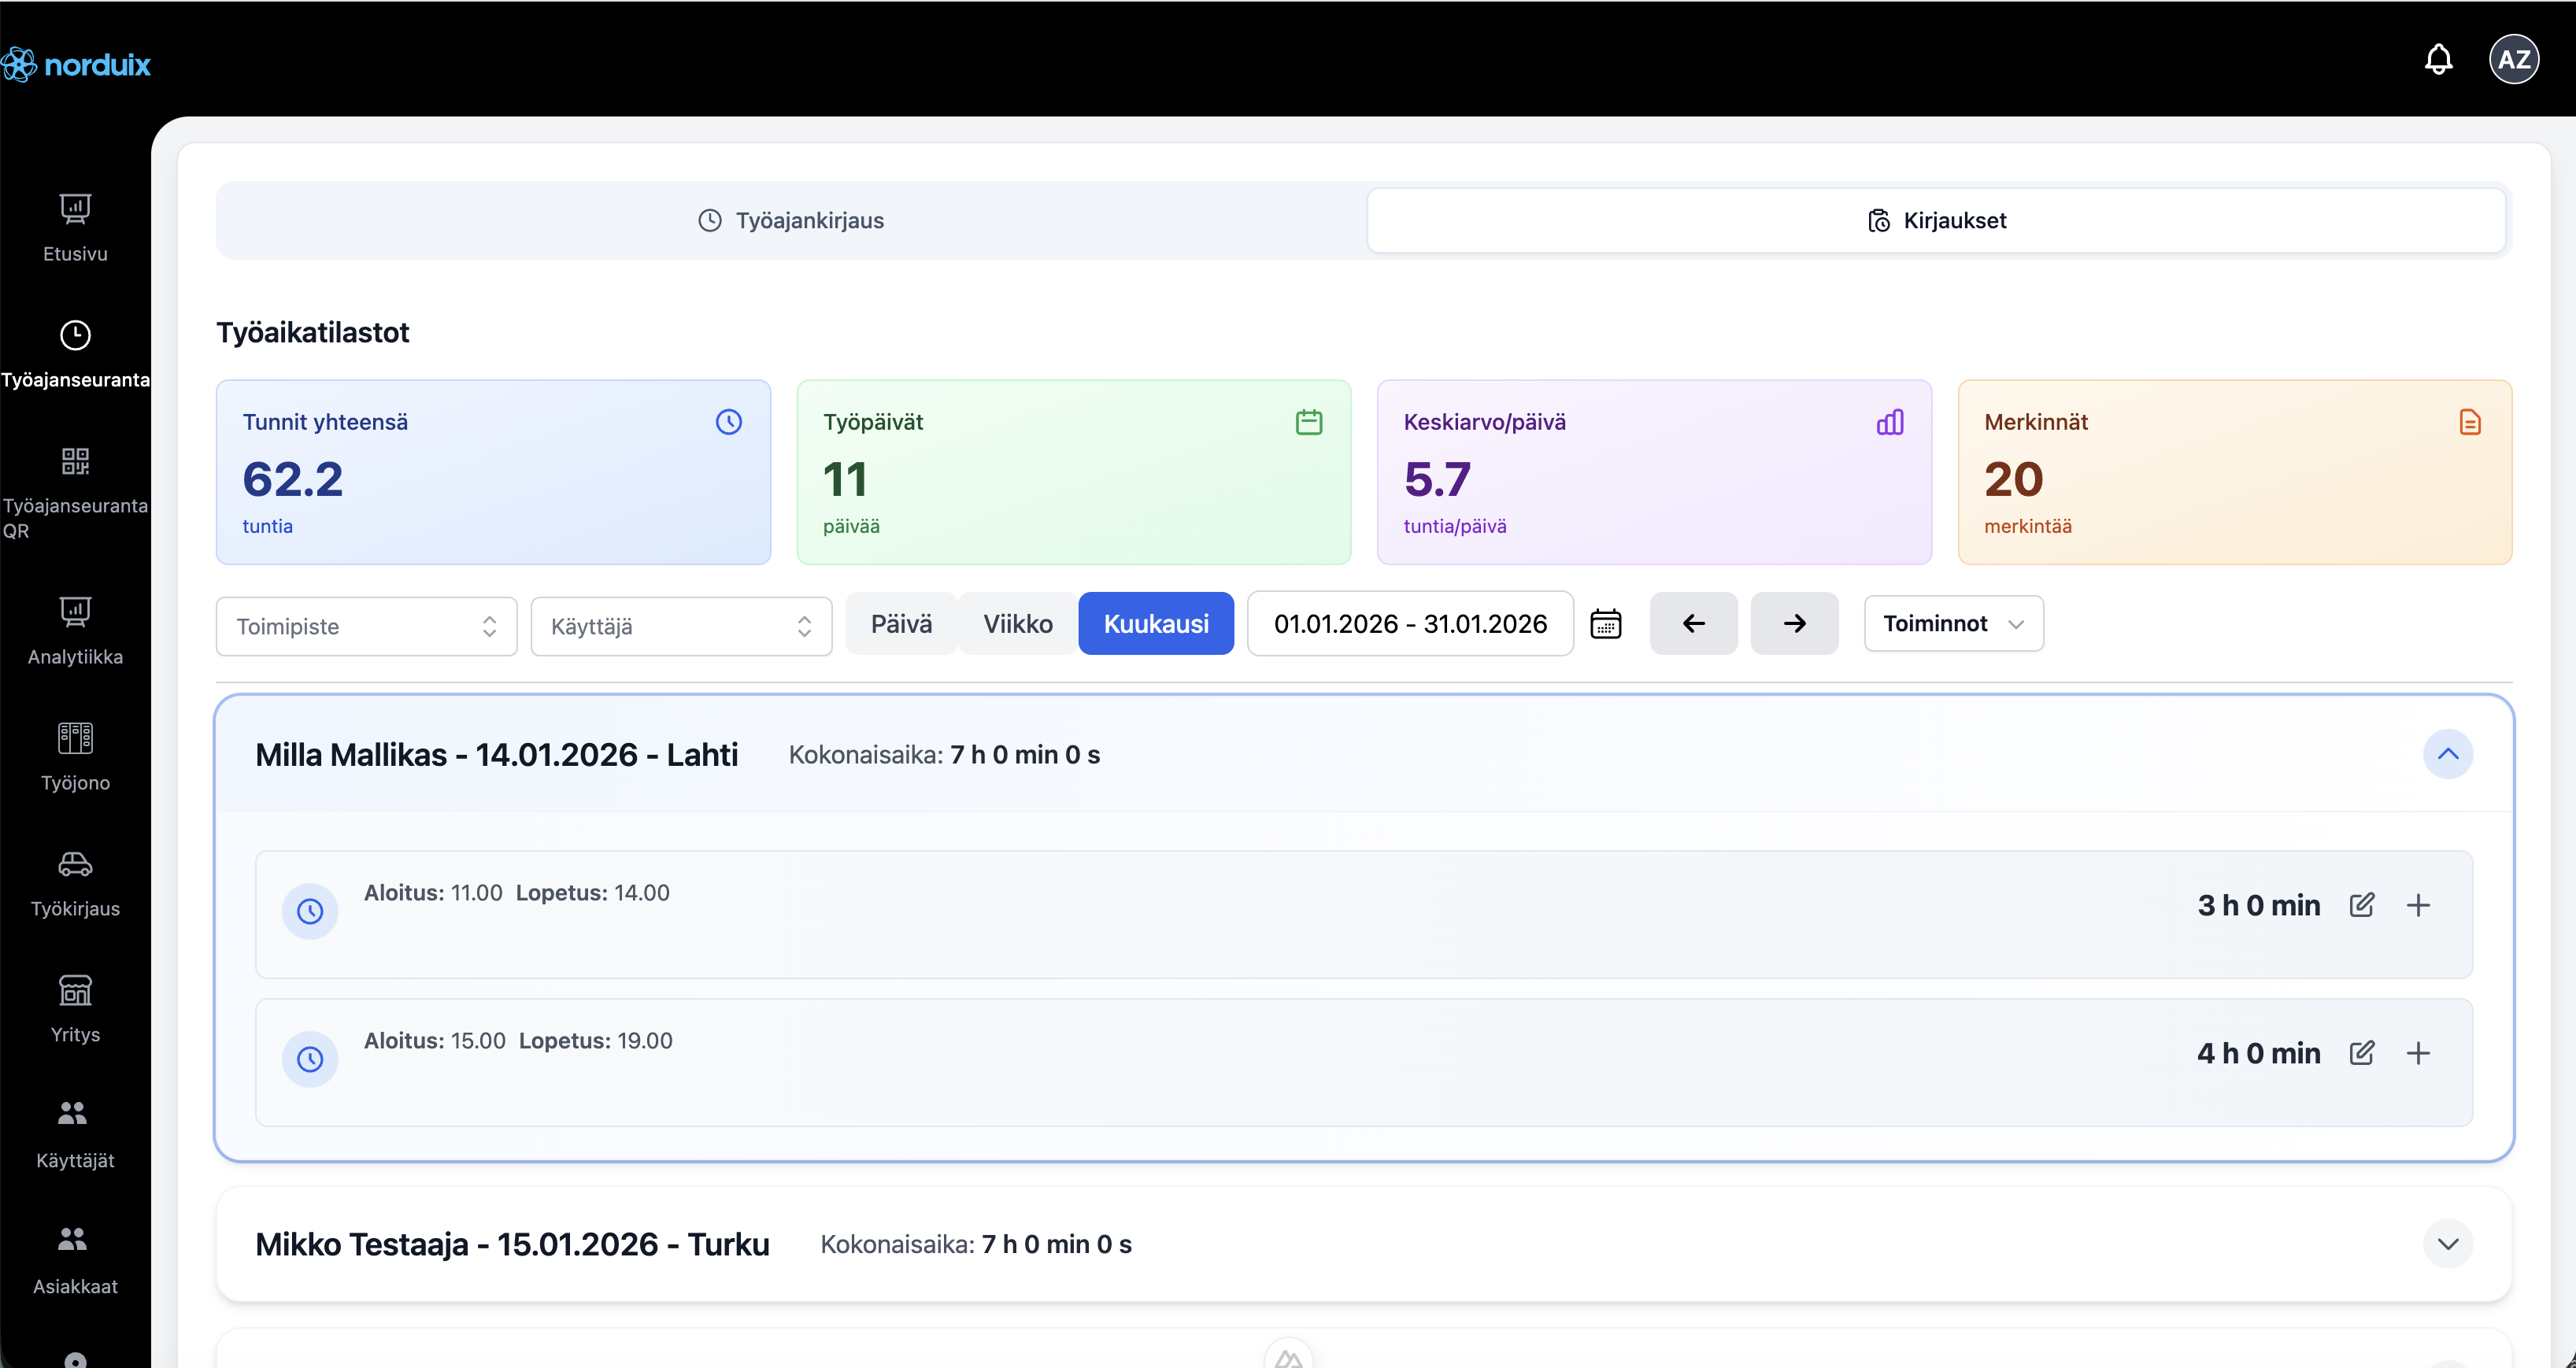This screenshot has width=2576, height=1368.
Task: Add to the 15.00–19.00 entry via plus icon
Action: point(2417,1053)
